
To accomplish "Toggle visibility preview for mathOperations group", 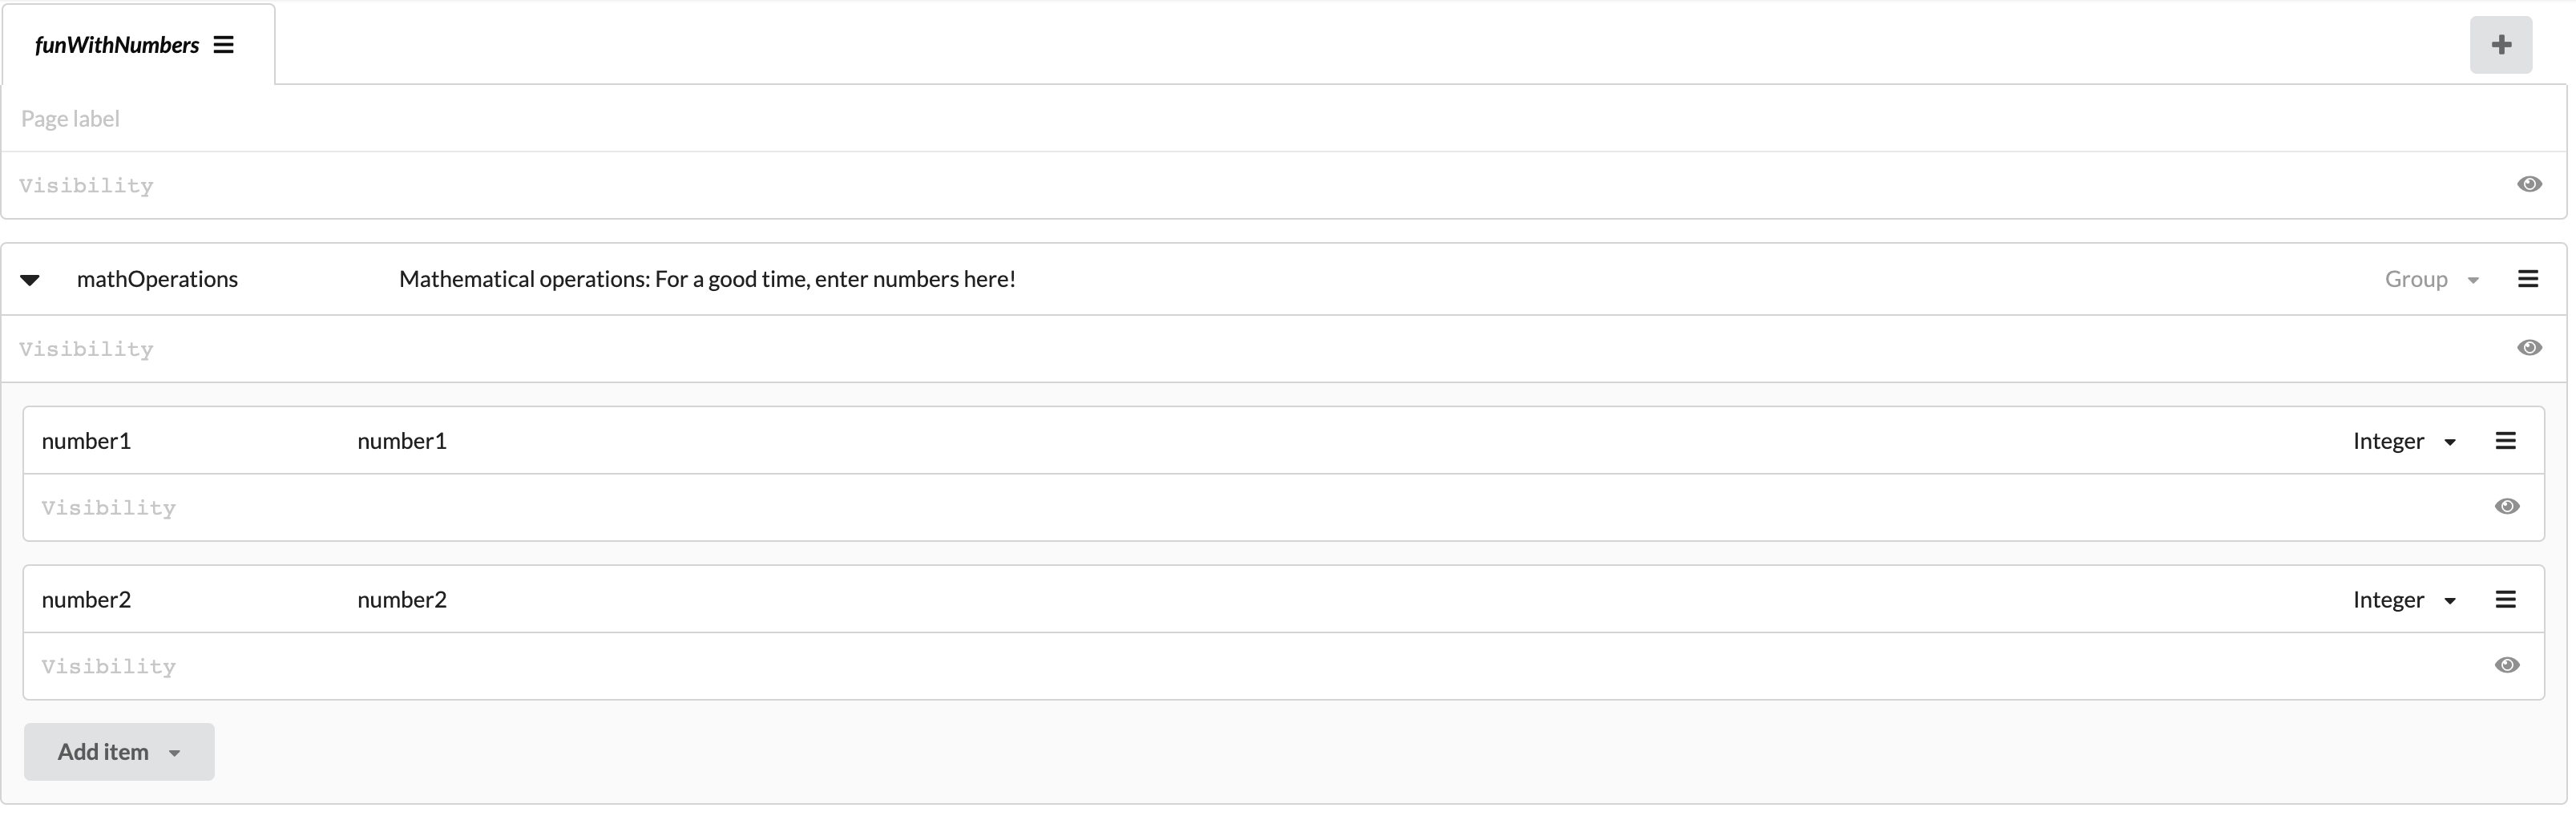I will point(2530,347).
